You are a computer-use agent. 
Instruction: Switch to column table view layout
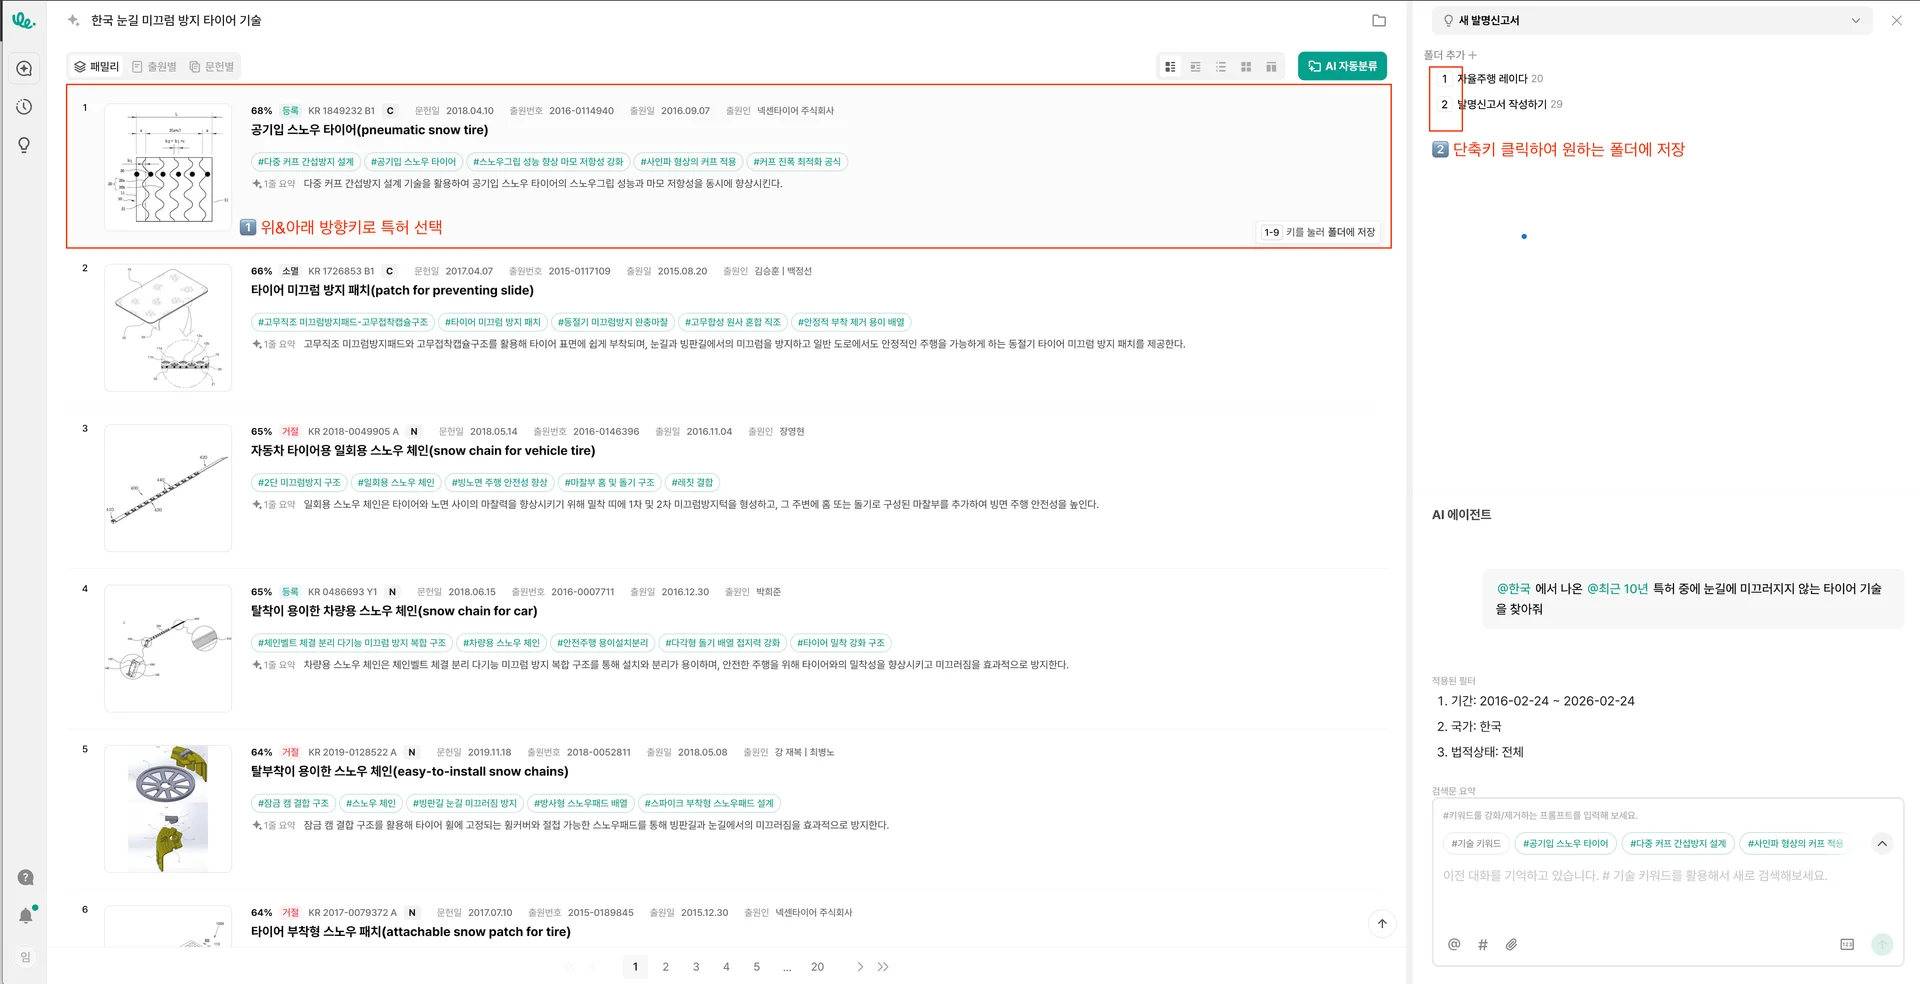[x=1271, y=67]
